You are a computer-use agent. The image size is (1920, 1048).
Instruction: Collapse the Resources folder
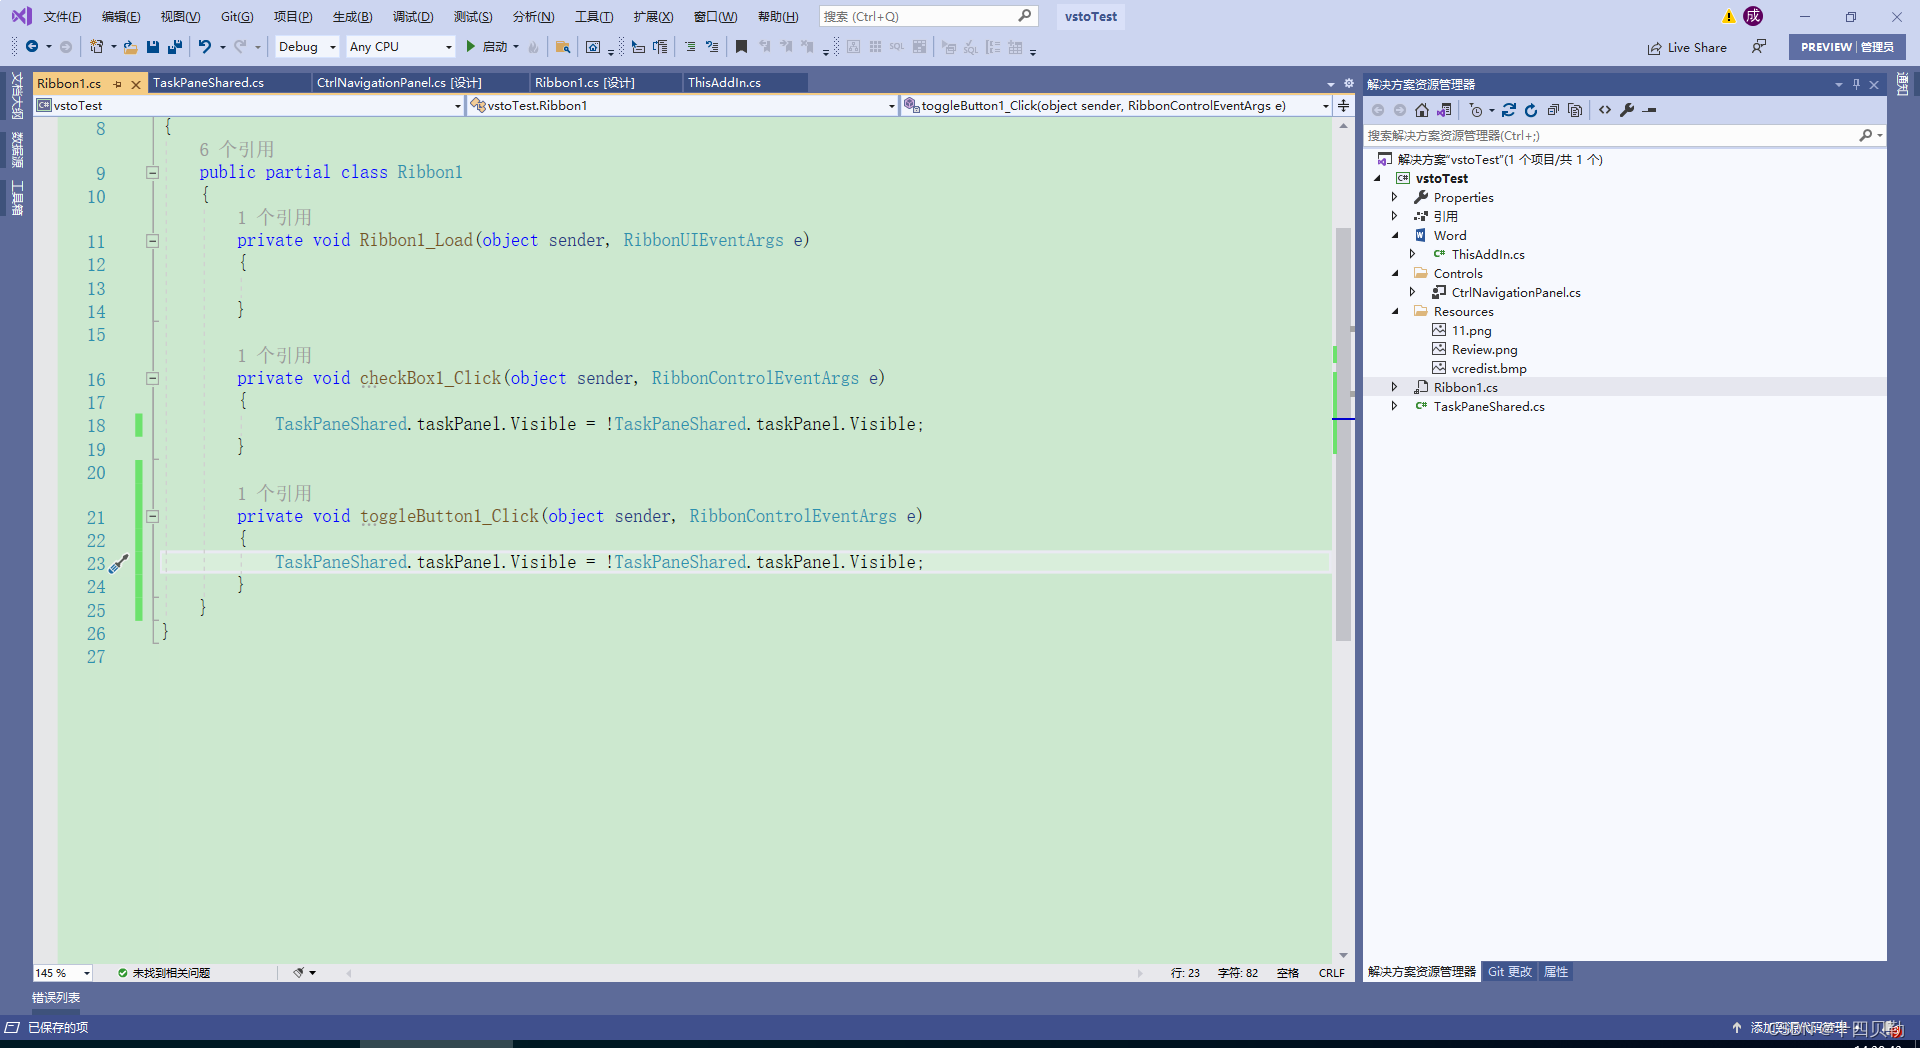pyautogui.click(x=1396, y=311)
